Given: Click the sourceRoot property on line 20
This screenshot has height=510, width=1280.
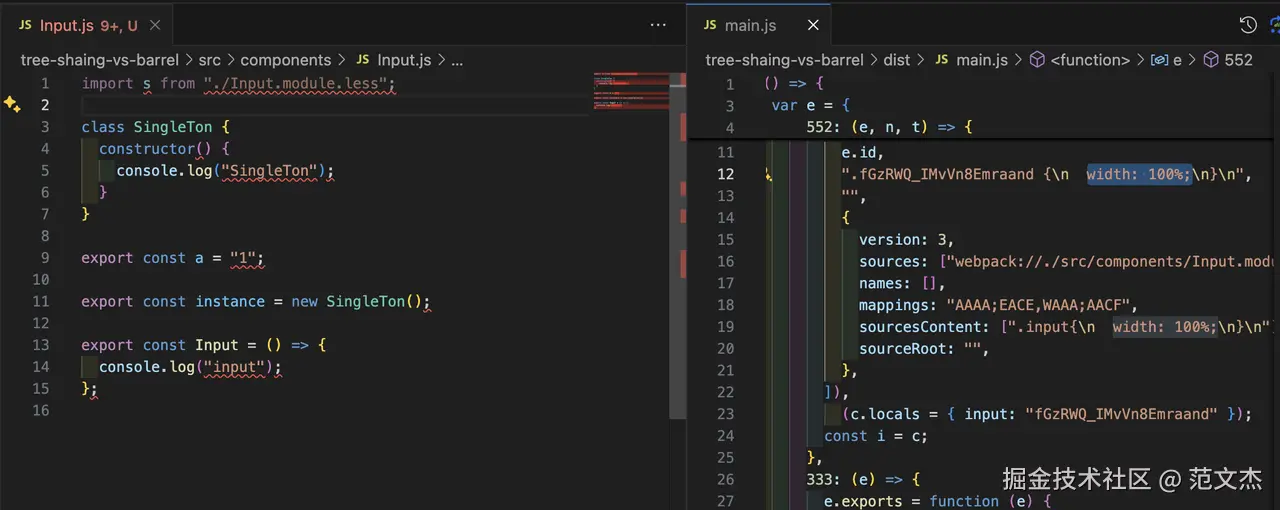Looking at the screenshot, I should (902, 350).
